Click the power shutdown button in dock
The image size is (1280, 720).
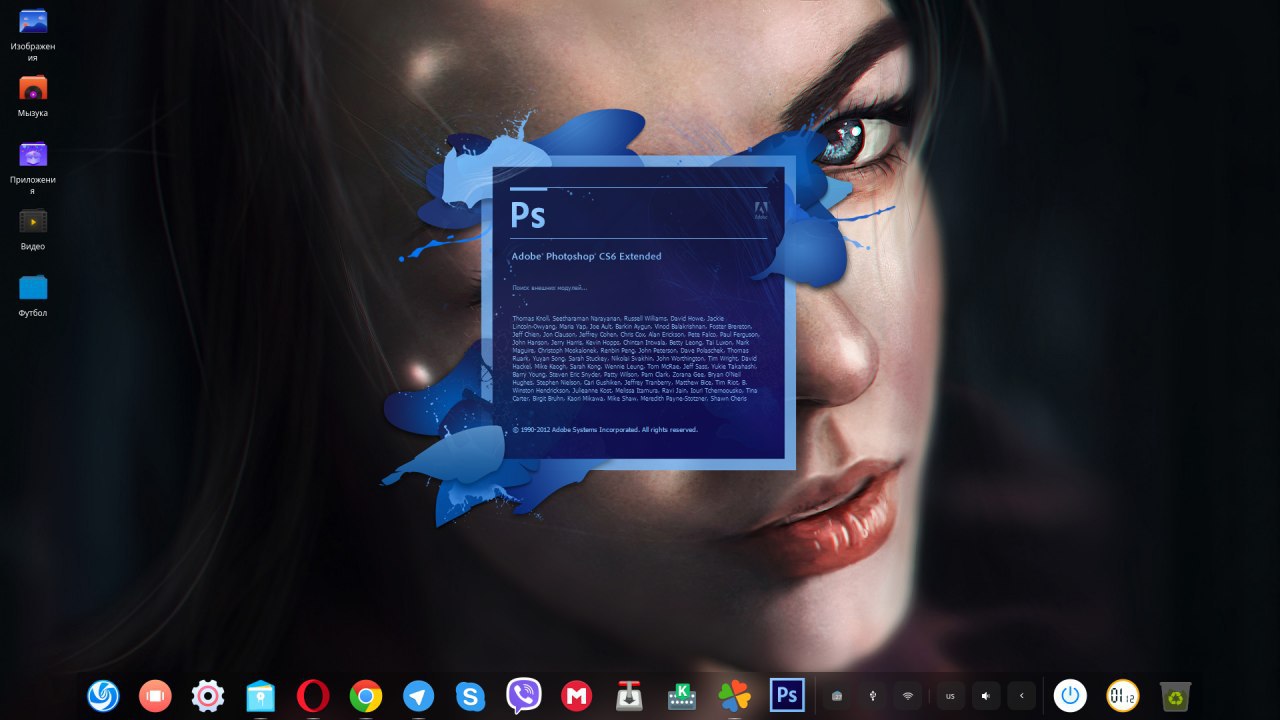1070,695
